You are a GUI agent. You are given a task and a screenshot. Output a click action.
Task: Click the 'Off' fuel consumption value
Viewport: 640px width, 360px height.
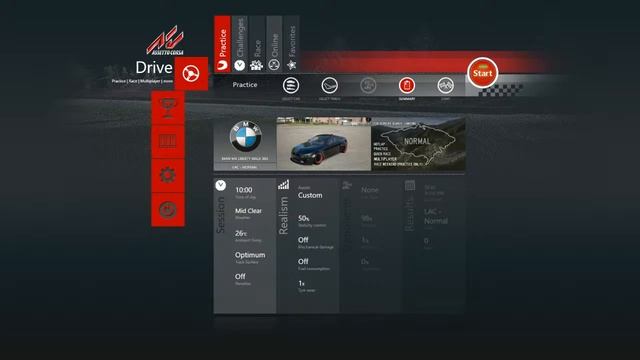point(303,261)
